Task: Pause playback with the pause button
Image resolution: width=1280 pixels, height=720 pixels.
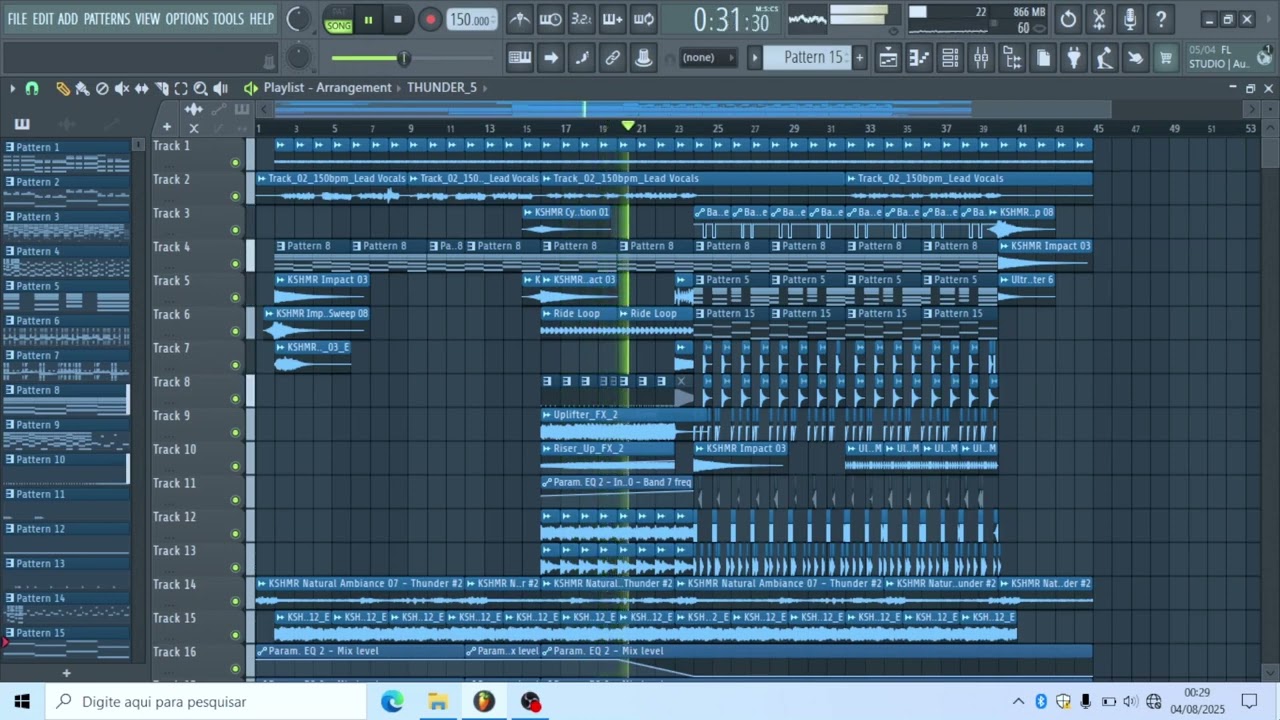Action: (368, 20)
